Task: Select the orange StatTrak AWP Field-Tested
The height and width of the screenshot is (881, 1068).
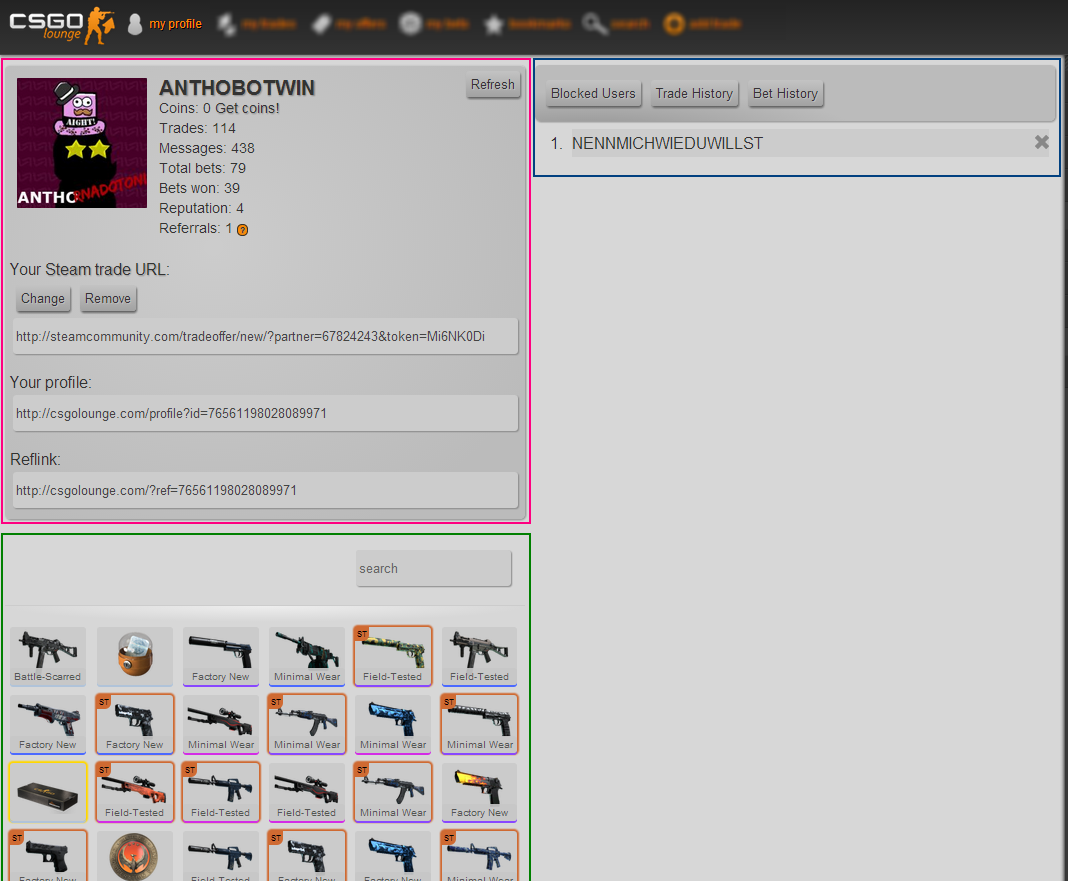Action: [x=134, y=791]
